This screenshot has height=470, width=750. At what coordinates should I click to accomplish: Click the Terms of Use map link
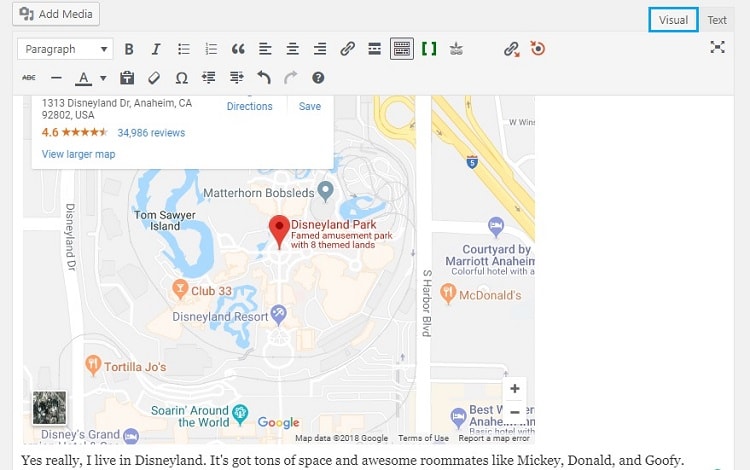pyautogui.click(x=423, y=438)
